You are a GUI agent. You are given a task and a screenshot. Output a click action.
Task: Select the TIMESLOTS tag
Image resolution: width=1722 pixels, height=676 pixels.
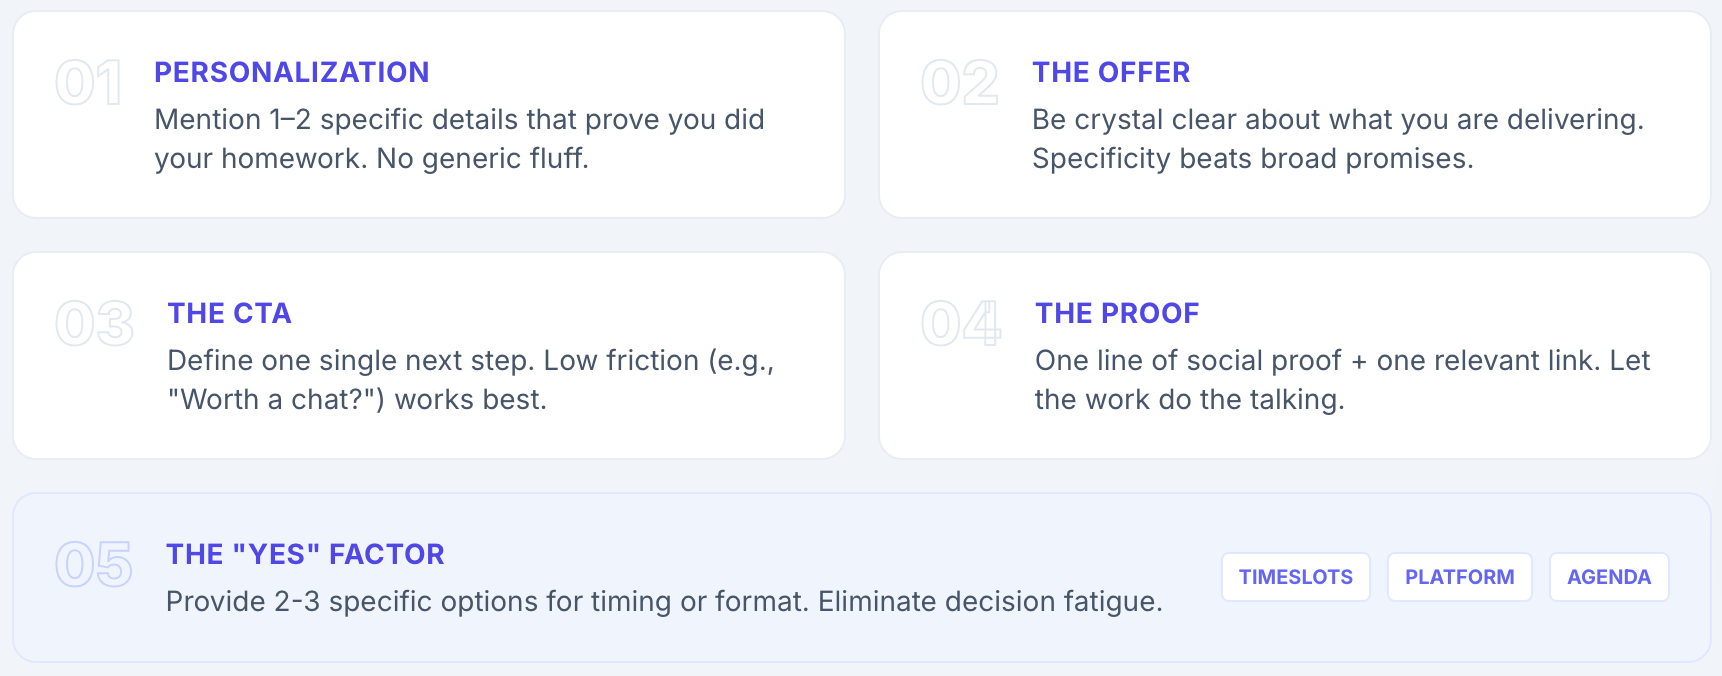click(x=1296, y=577)
